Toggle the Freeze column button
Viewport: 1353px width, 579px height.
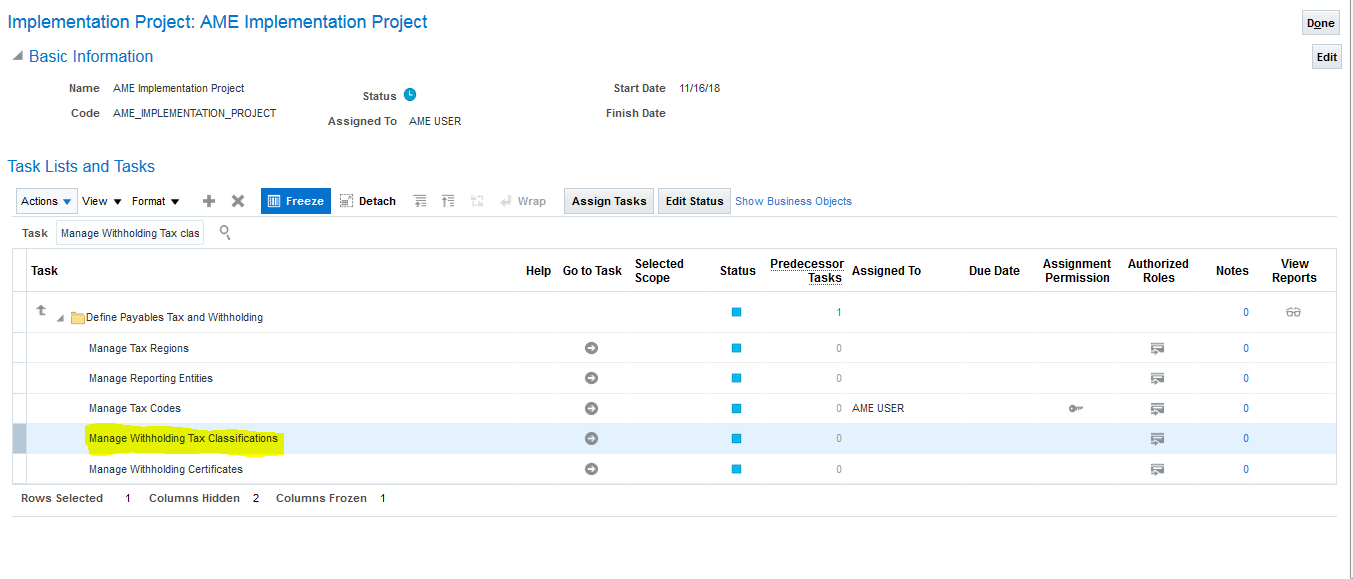[x=295, y=201]
